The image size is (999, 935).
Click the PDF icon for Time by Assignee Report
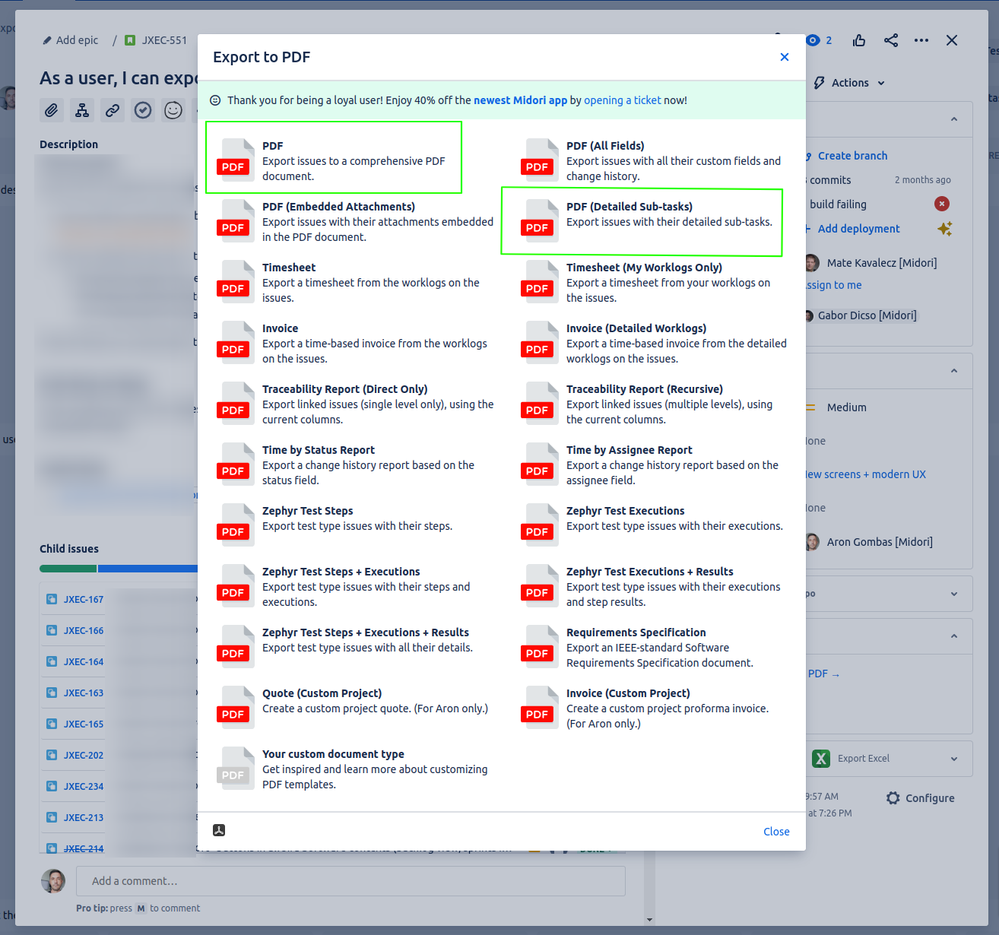pyautogui.click(x=540, y=464)
